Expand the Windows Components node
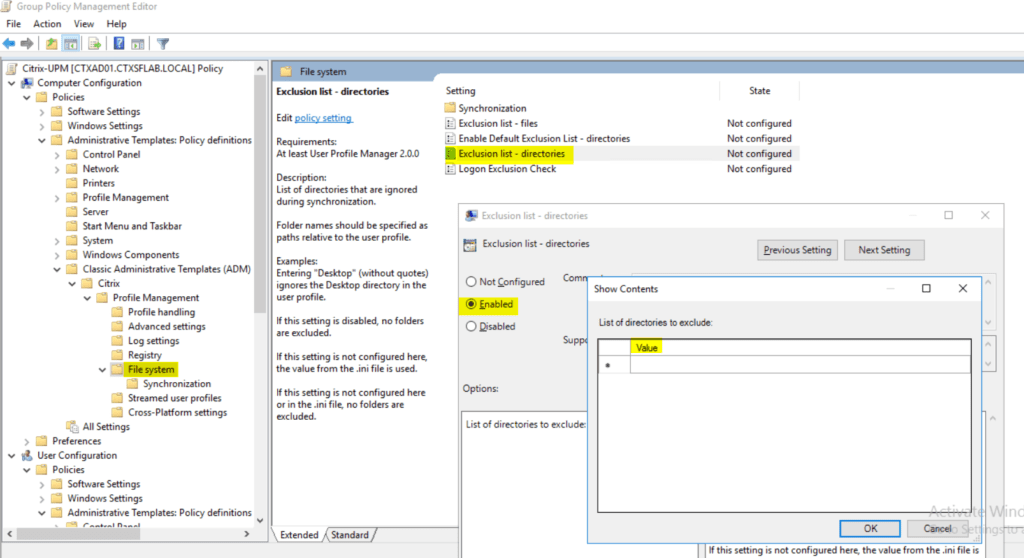This screenshot has width=1024, height=558. [57, 255]
